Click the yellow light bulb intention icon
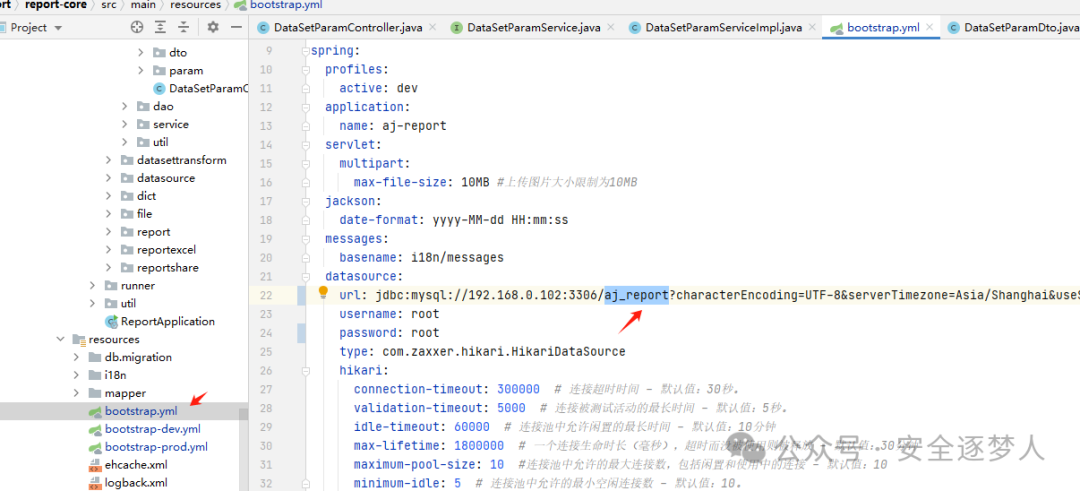 [323, 293]
